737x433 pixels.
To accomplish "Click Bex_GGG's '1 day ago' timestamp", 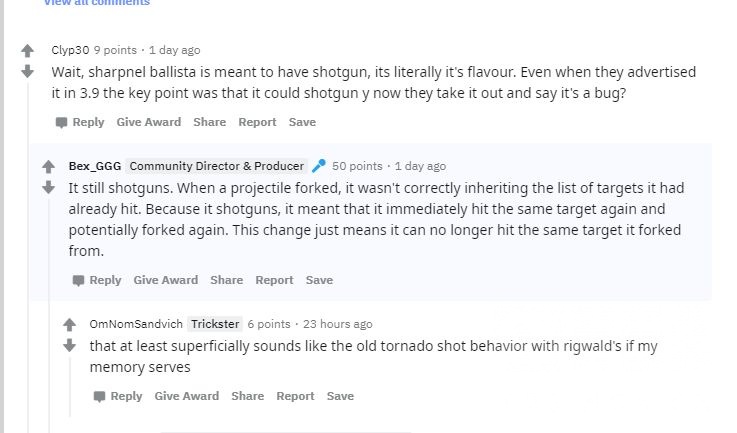I will (x=420, y=166).
